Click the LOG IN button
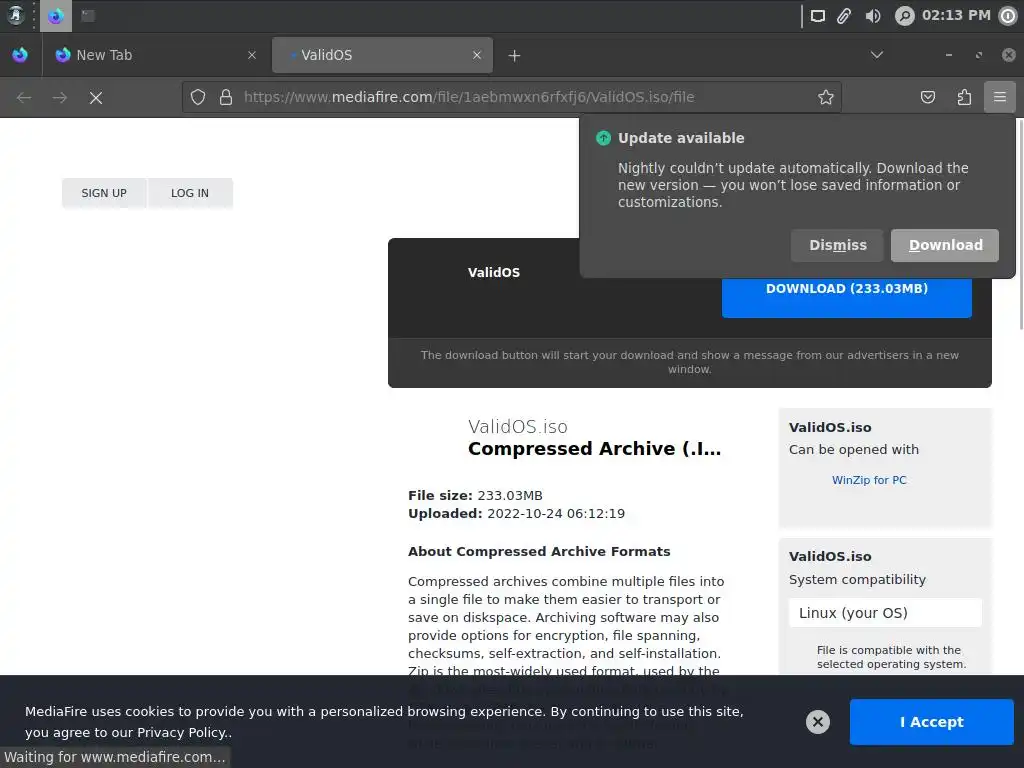The width and height of the screenshot is (1024, 768). tap(190, 193)
